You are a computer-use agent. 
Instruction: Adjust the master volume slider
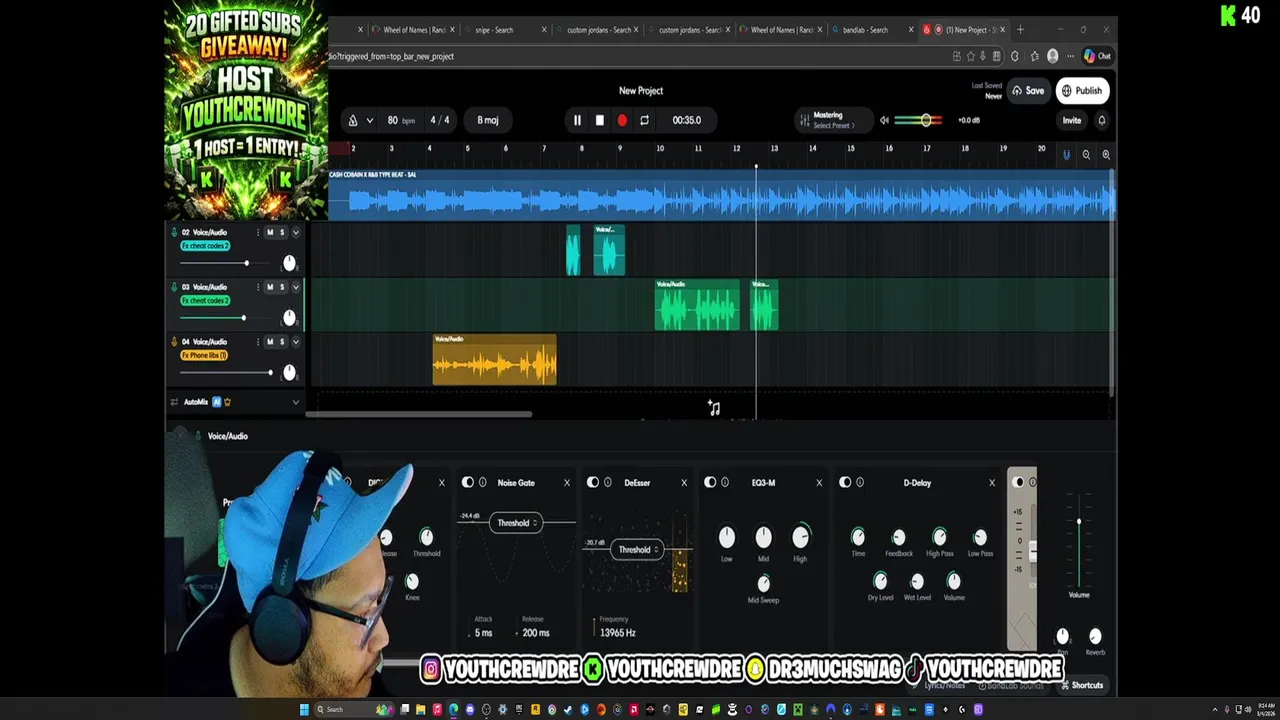pos(918,120)
